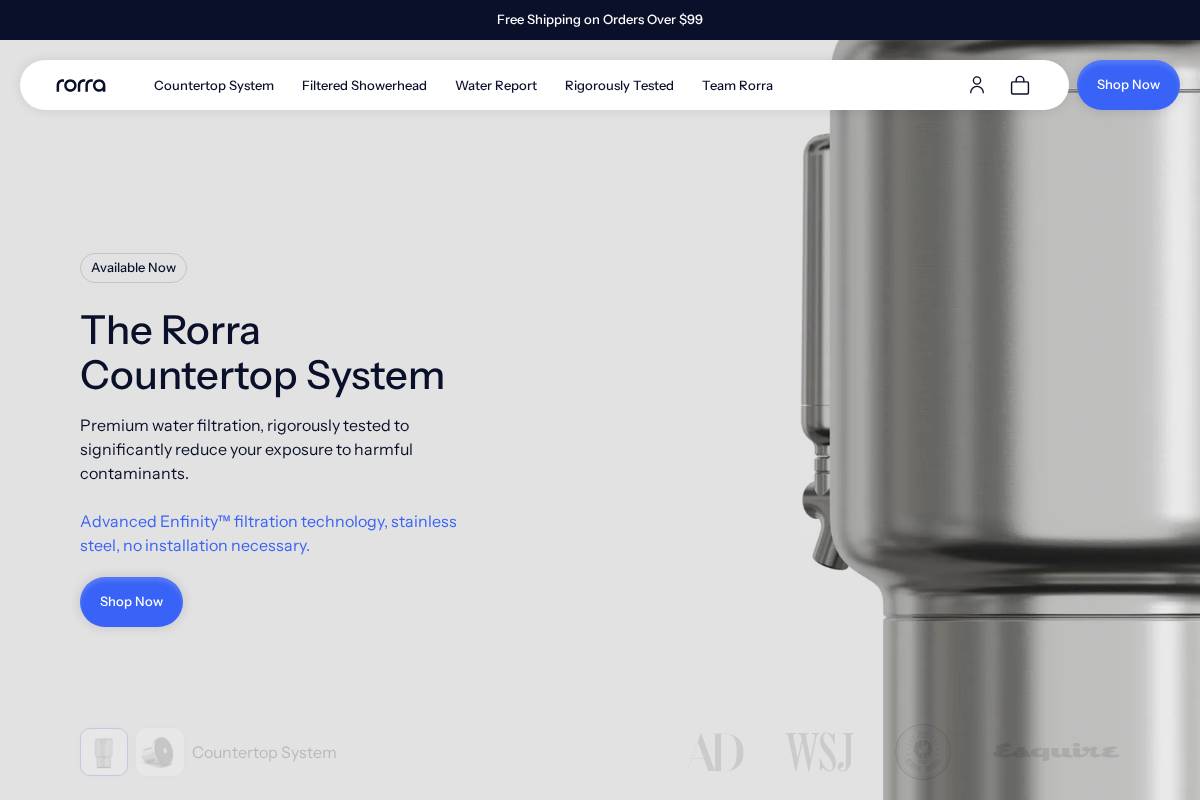Open the Water Report page
1200x800 pixels.
[496, 85]
